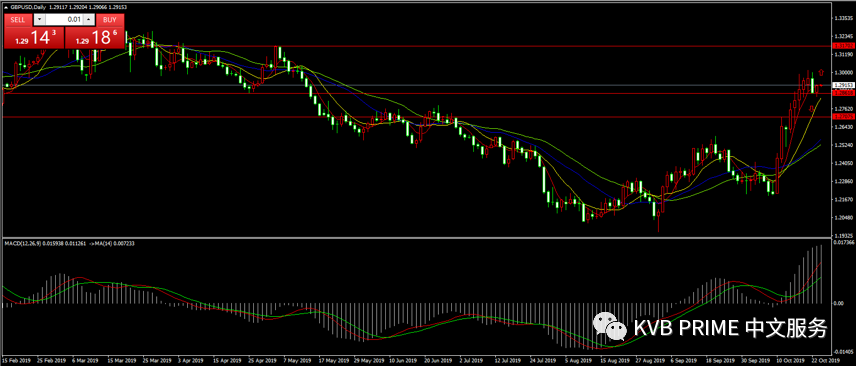Click the buy price 1.29 18 tile
The image size is (856, 366).
[x=95, y=38]
